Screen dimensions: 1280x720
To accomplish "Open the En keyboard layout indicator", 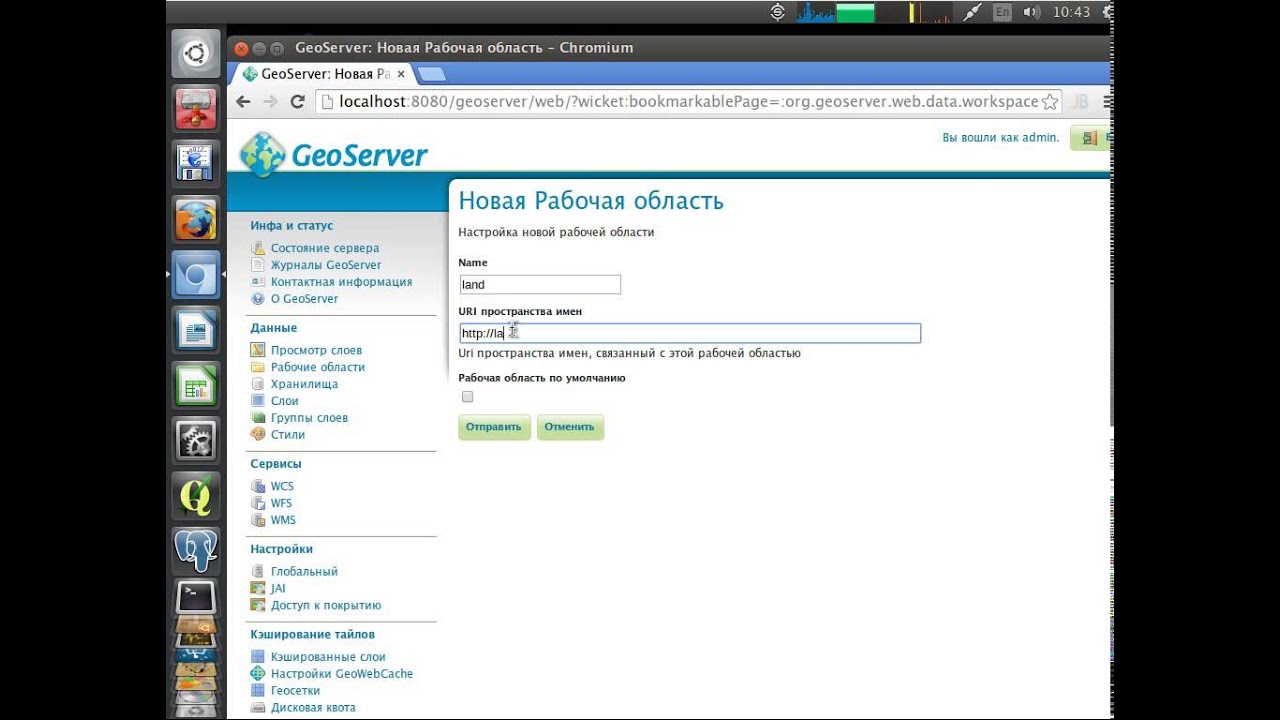I will [x=1003, y=12].
